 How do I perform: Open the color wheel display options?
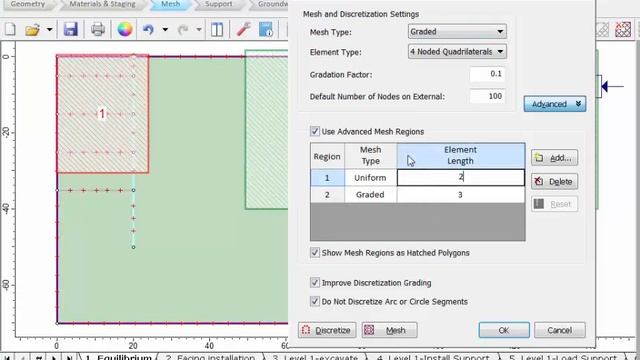(x=125, y=29)
